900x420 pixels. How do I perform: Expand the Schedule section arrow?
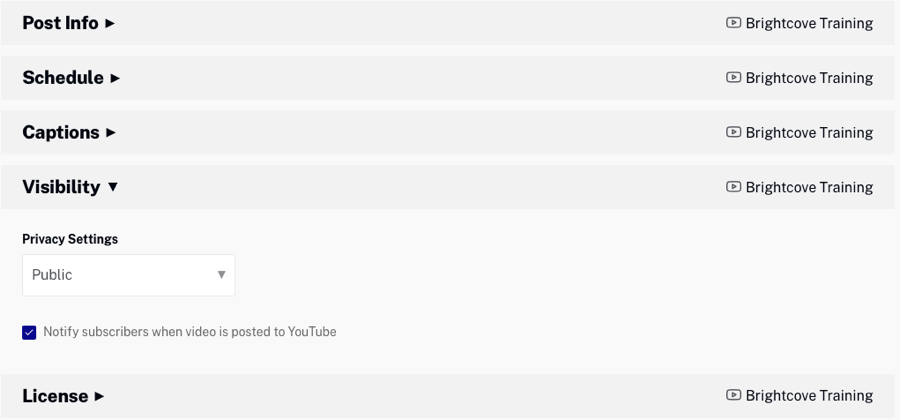coord(115,78)
